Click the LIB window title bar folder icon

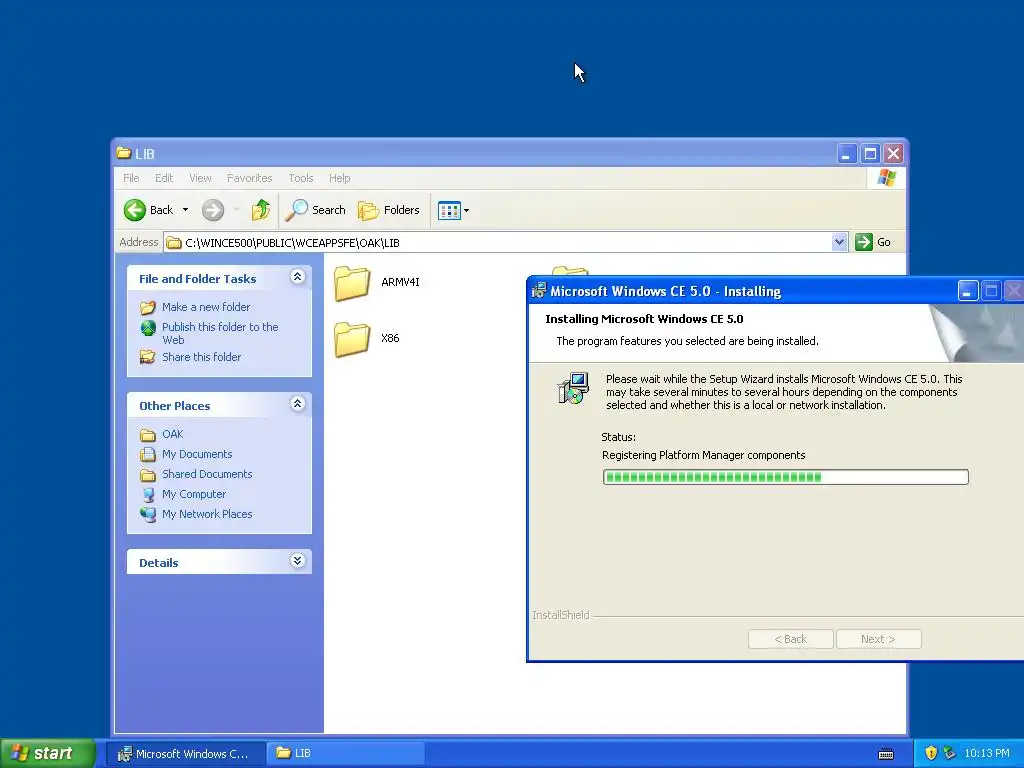tap(123, 153)
